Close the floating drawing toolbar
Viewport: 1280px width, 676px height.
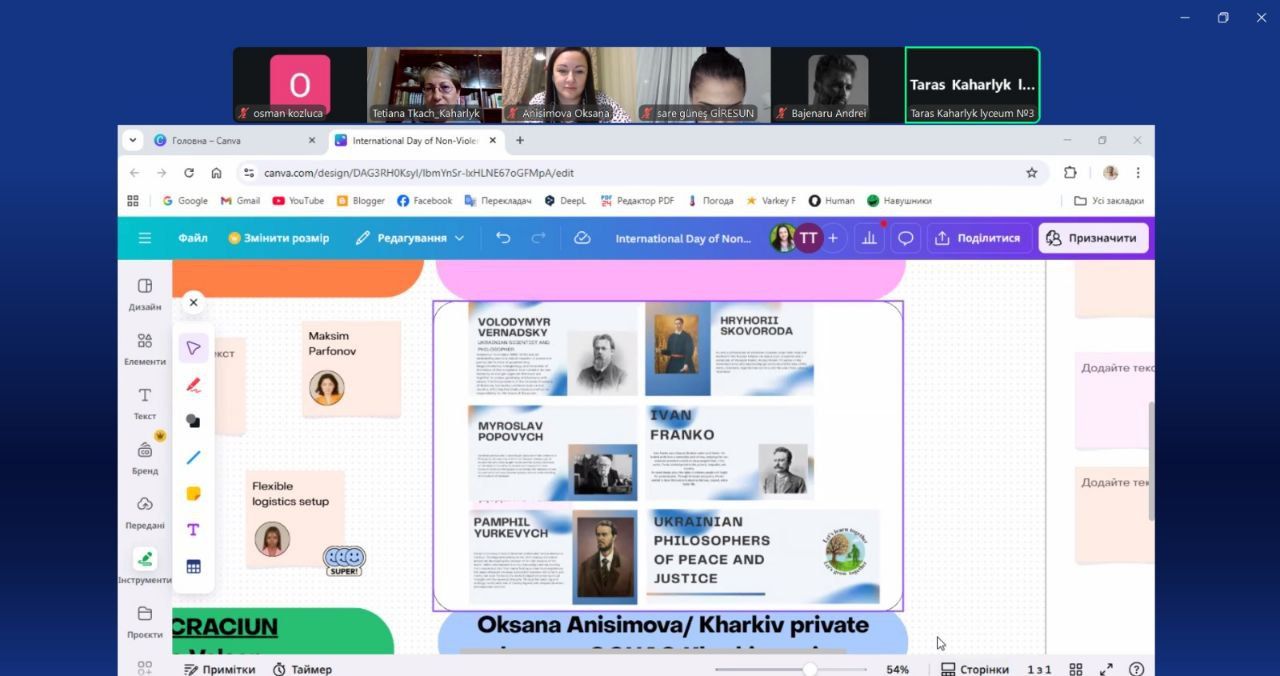click(x=193, y=302)
